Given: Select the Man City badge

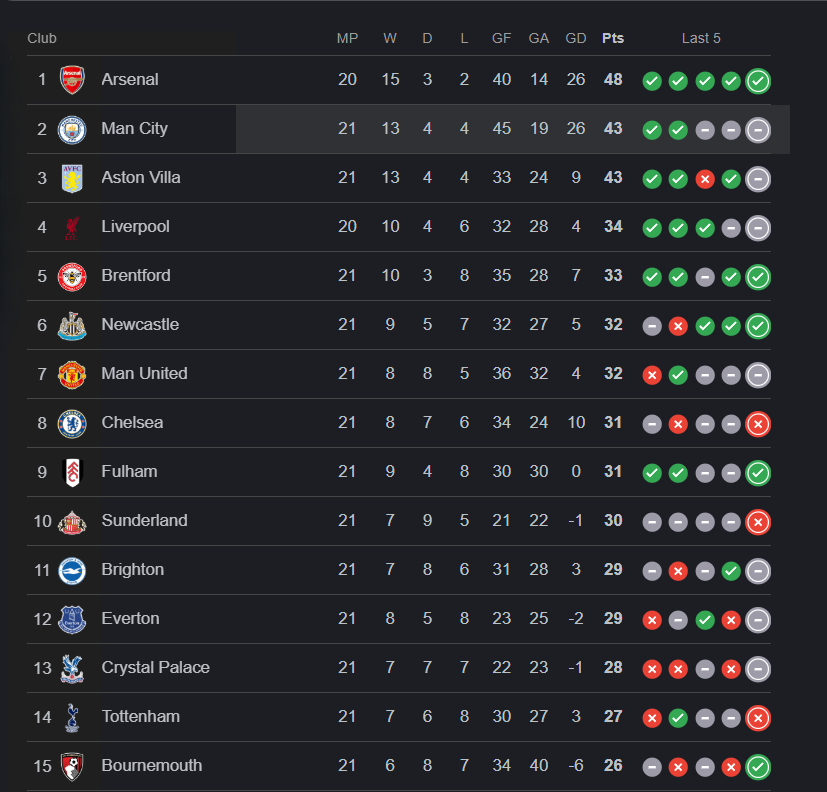Looking at the screenshot, I should (72, 129).
